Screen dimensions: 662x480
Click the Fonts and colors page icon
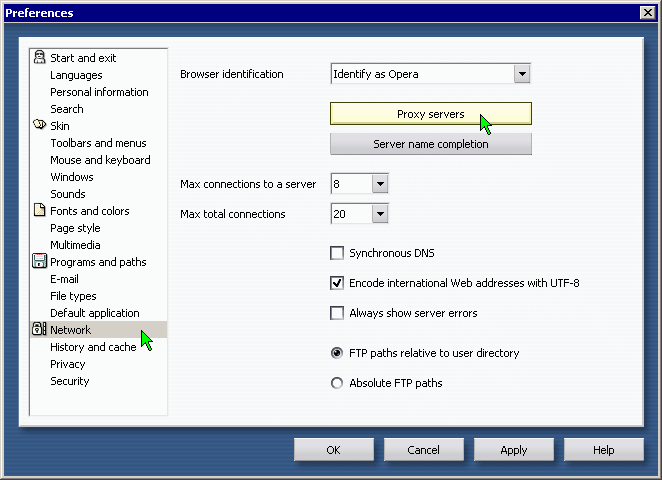(39, 210)
